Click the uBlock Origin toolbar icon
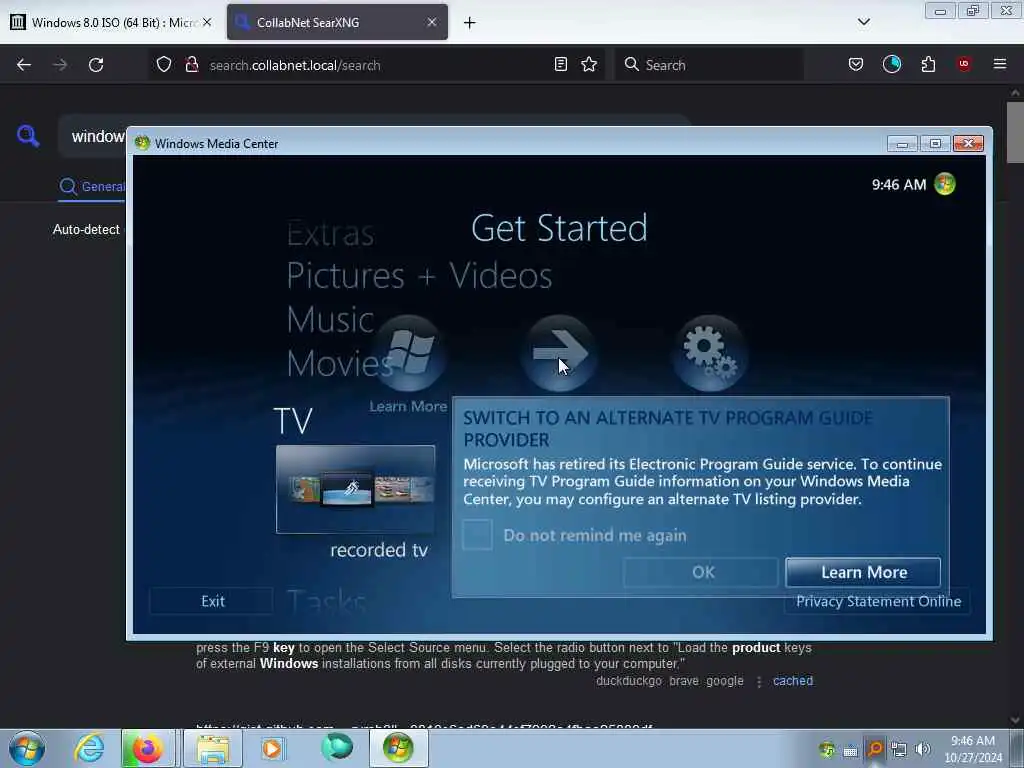The width and height of the screenshot is (1024, 768). point(964,65)
